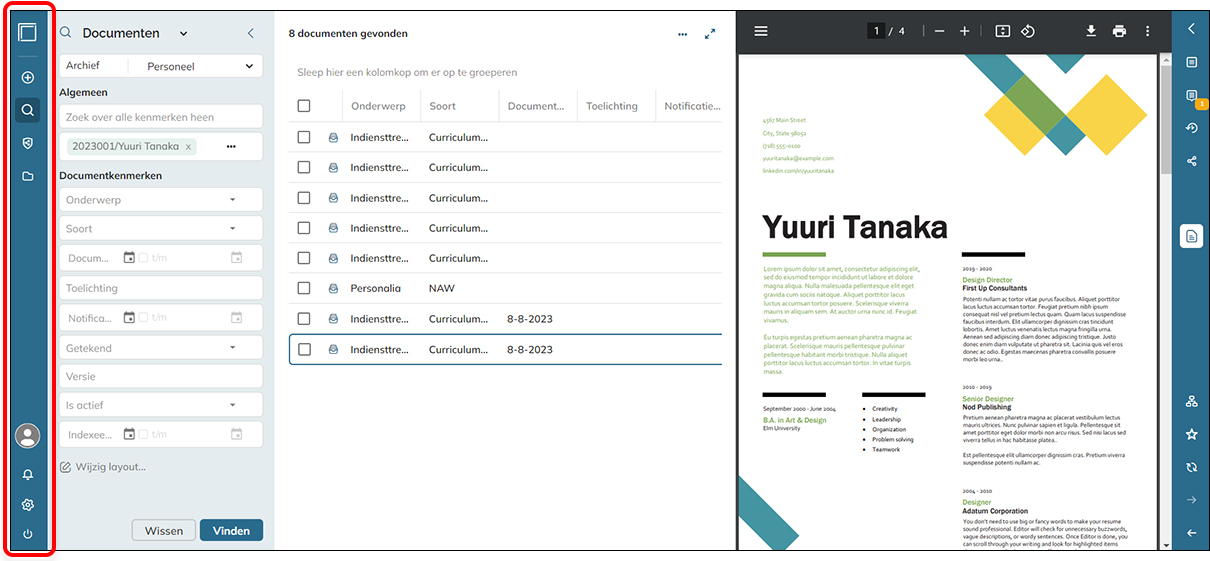Screen dimensions: 1210x561
Task: Click the 'Zoek over alle kenmerken heen' search field
Action: point(161,118)
